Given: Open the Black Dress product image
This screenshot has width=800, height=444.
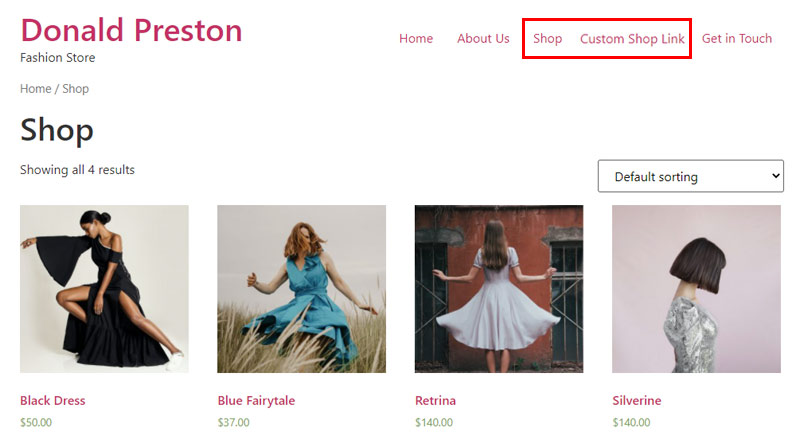Looking at the screenshot, I should (x=104, y=289).
